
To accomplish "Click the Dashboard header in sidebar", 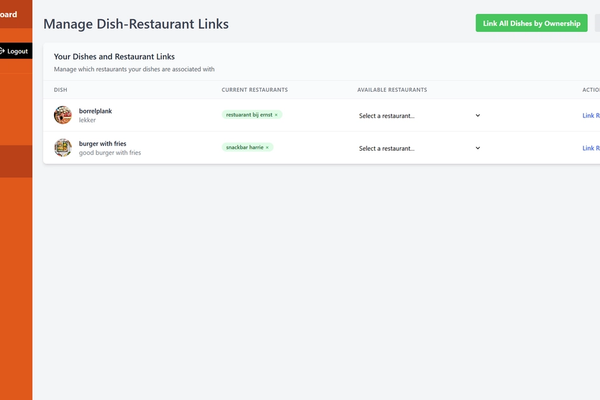I will pyautogui.click(x=8, y=15).
